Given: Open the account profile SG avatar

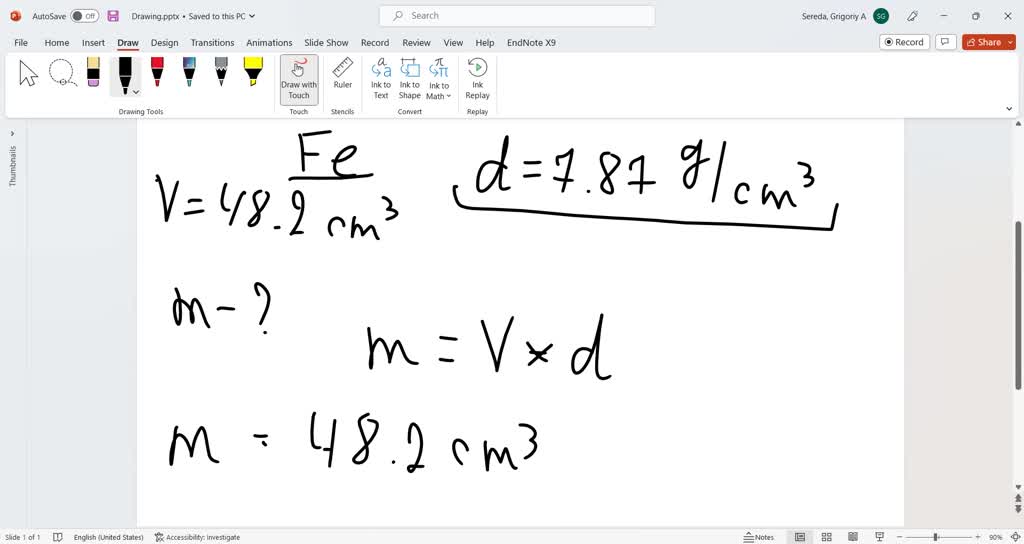Looking at the screenshot, I should pos(881,16).
